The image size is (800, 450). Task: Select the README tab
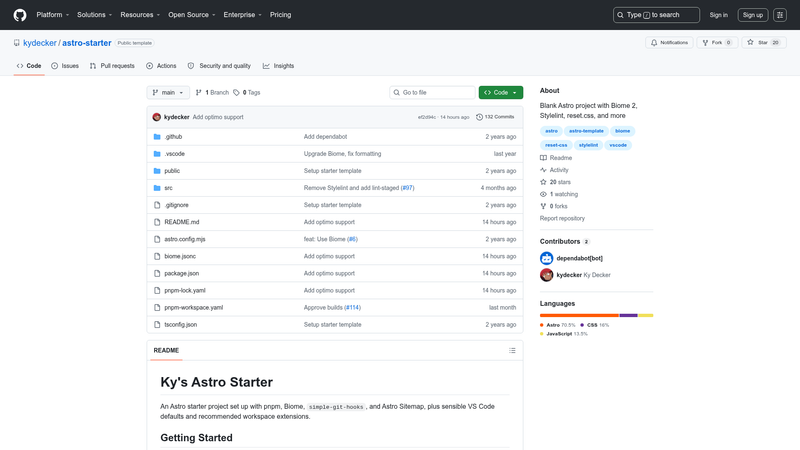166,351
